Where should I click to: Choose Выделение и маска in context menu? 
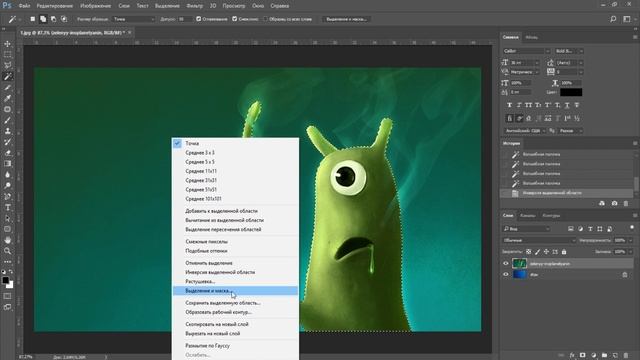235,291
